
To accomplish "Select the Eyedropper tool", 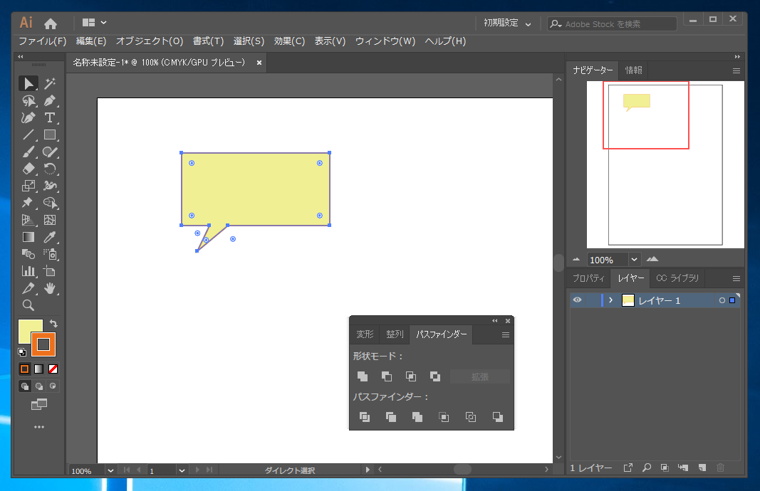I will point(50,237).
